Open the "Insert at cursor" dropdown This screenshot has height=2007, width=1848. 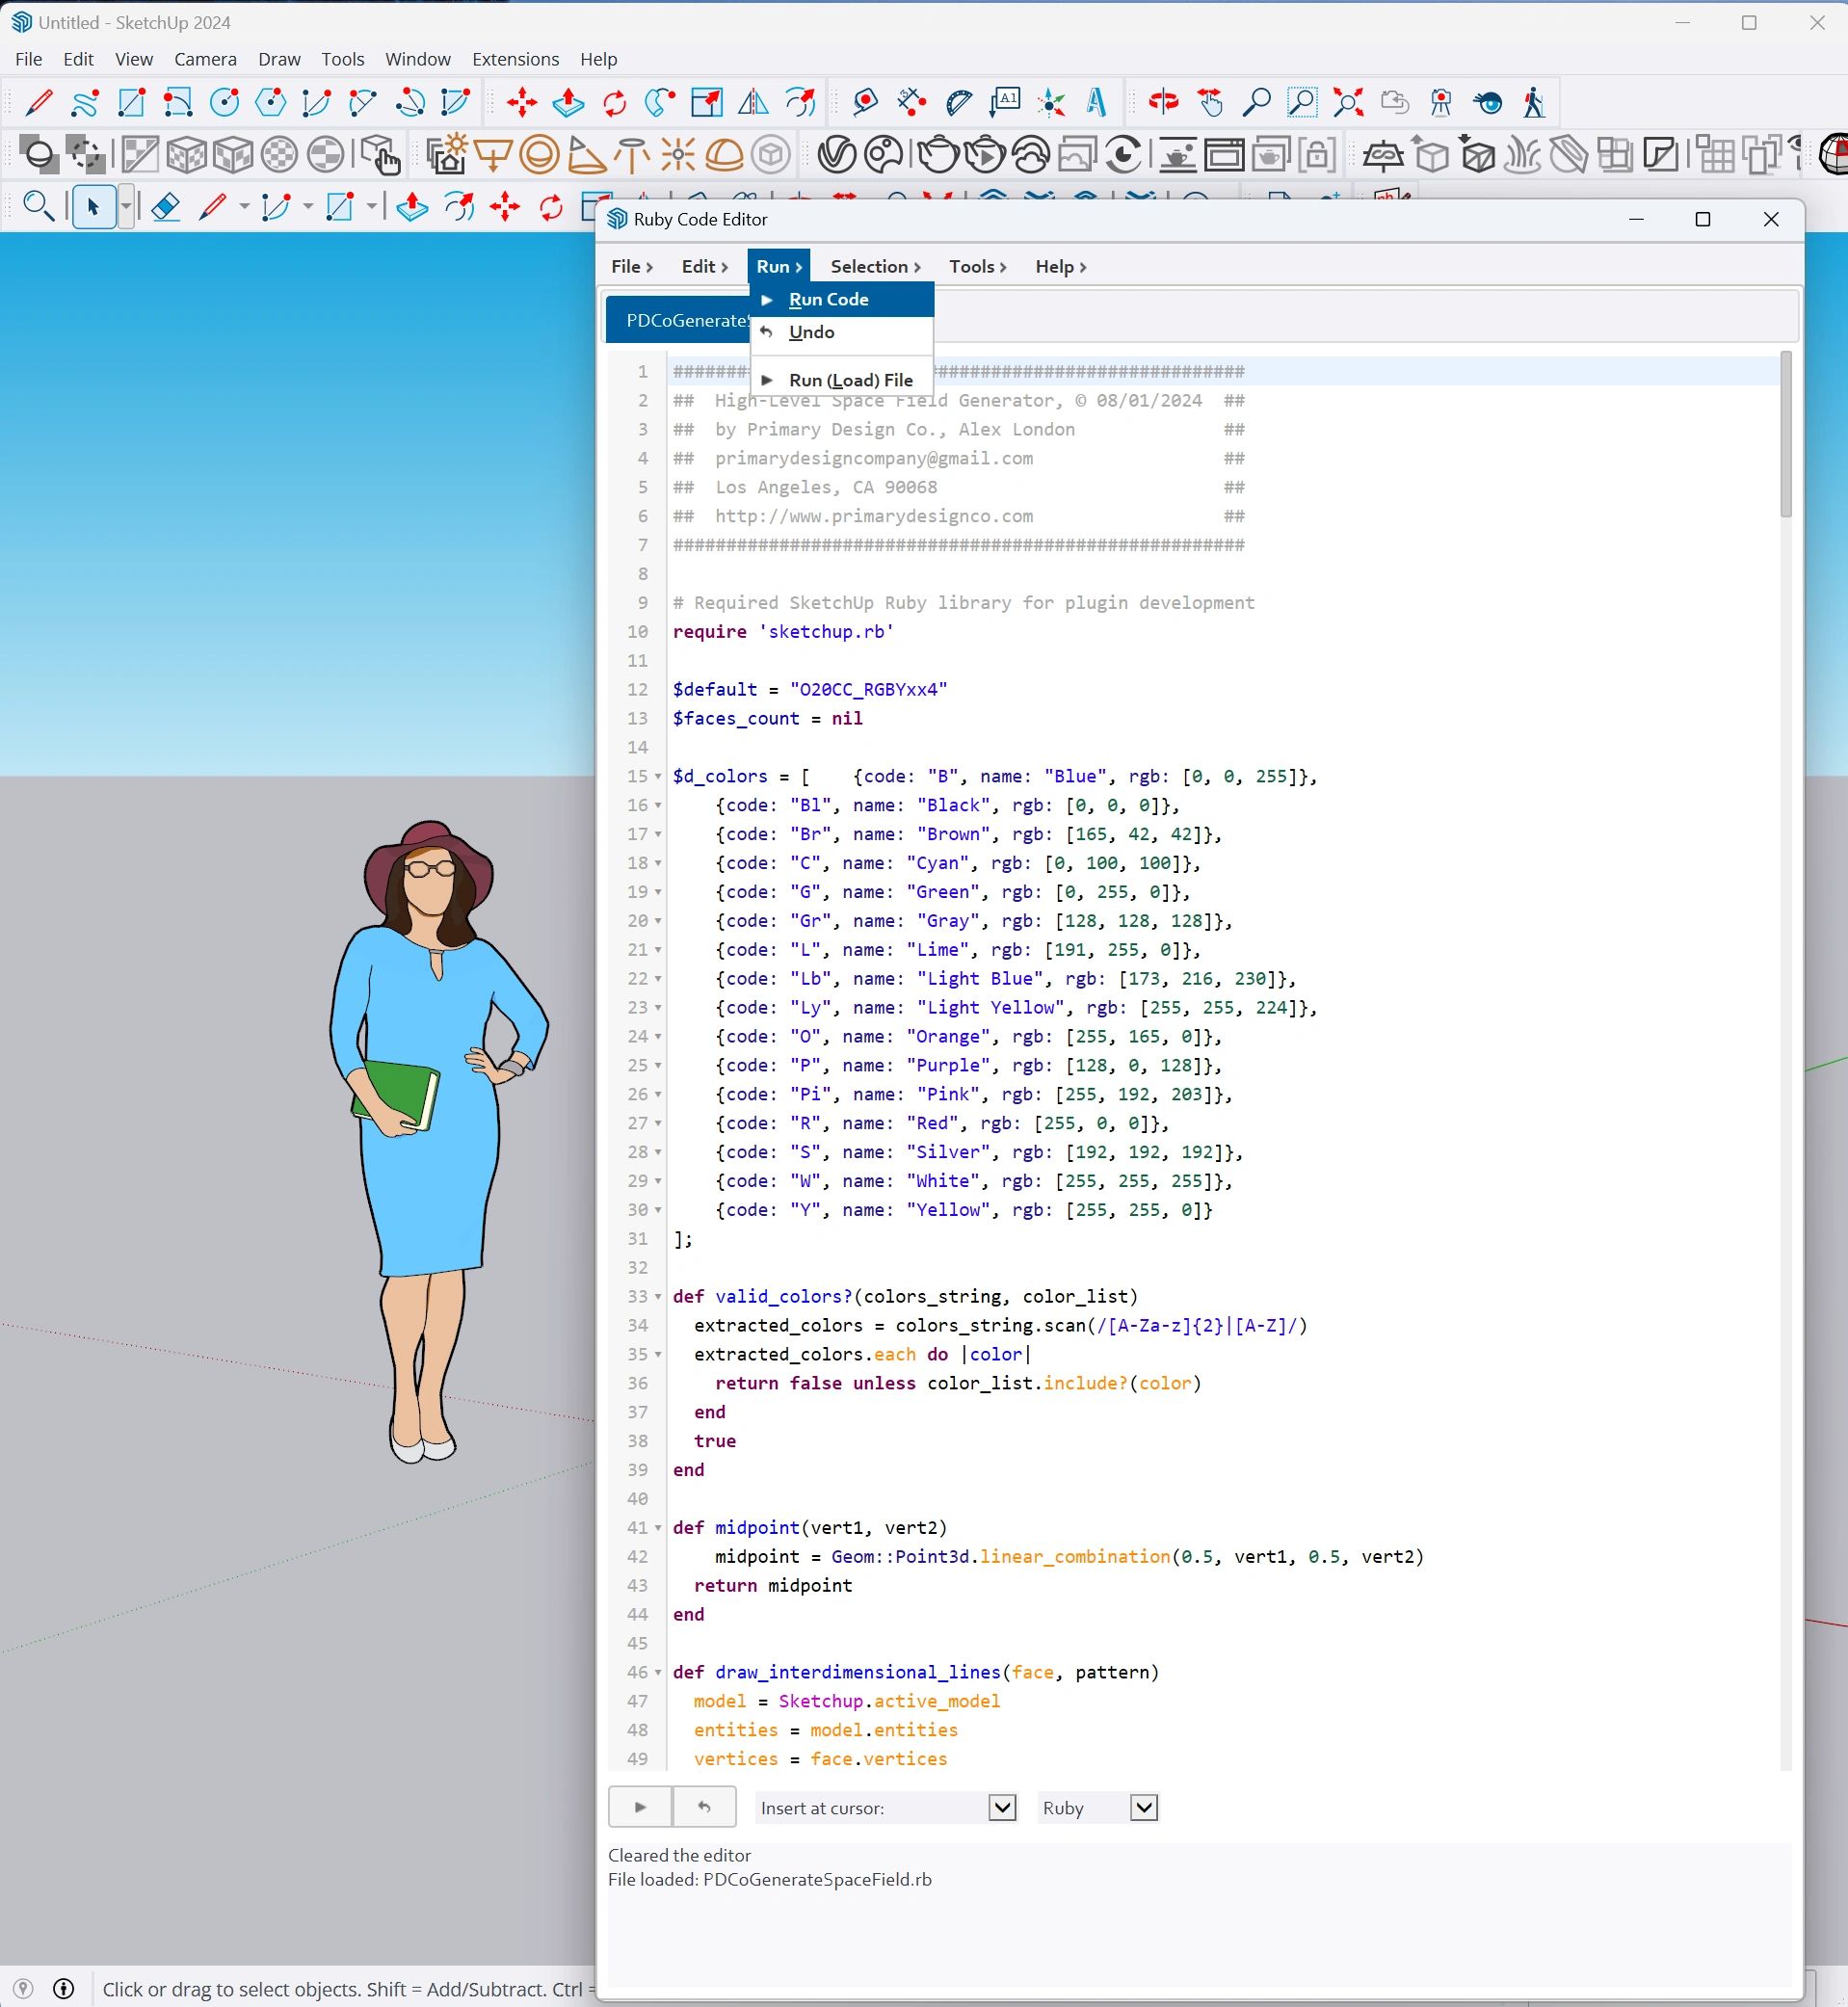(x=1001, y=1808)
